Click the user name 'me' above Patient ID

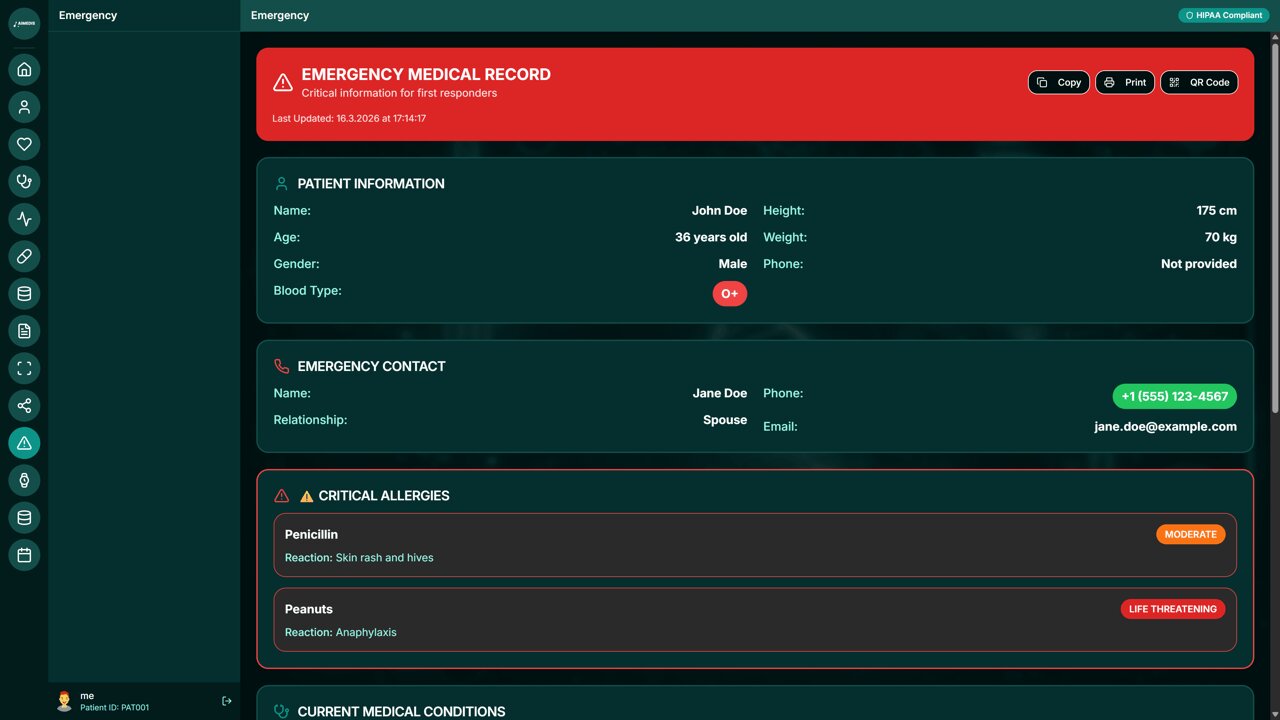pos(87,696)
